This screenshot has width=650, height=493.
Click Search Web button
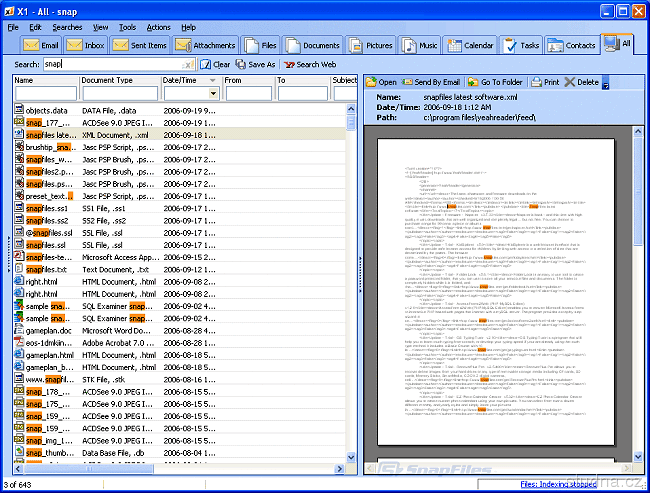point(309,64)
